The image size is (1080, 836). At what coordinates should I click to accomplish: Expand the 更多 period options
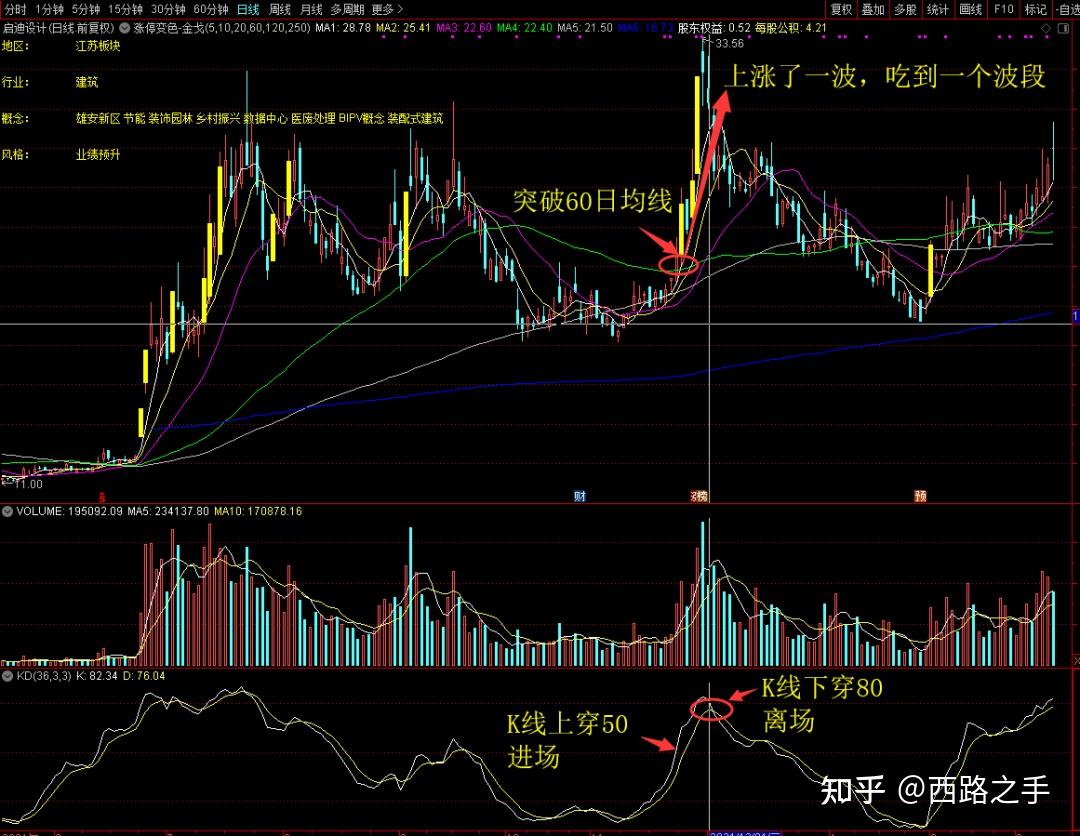(387, 9)
